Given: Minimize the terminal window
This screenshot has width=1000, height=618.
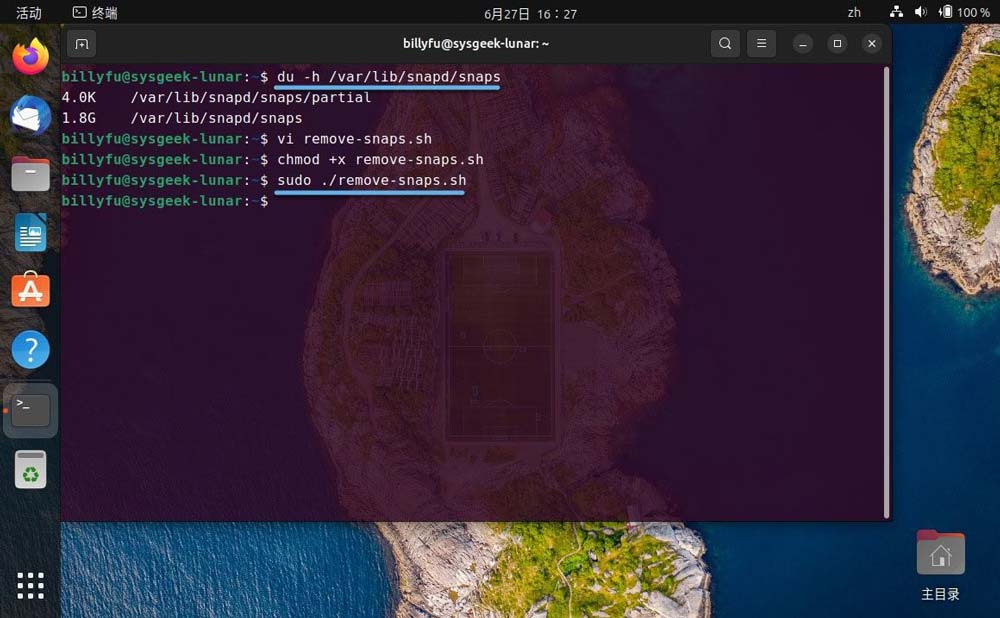Looking at the screenshot, I should point(803,43).
